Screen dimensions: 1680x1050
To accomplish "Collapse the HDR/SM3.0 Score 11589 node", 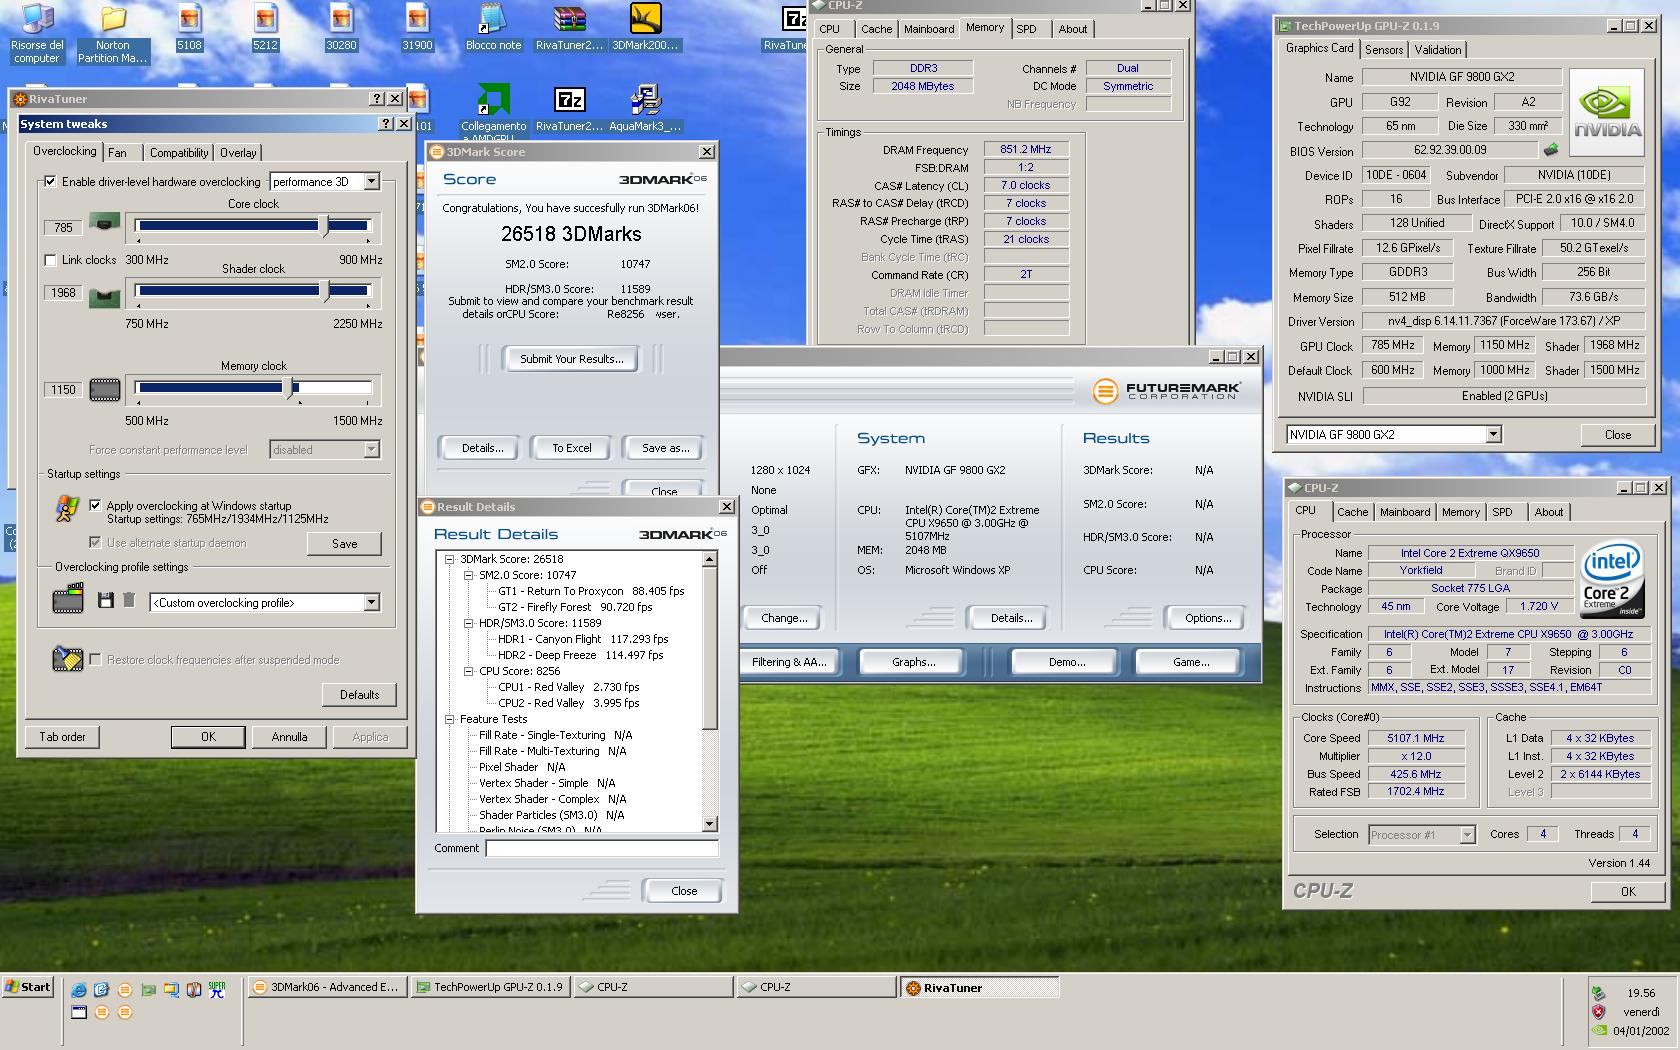I will [x=469, y=623].
